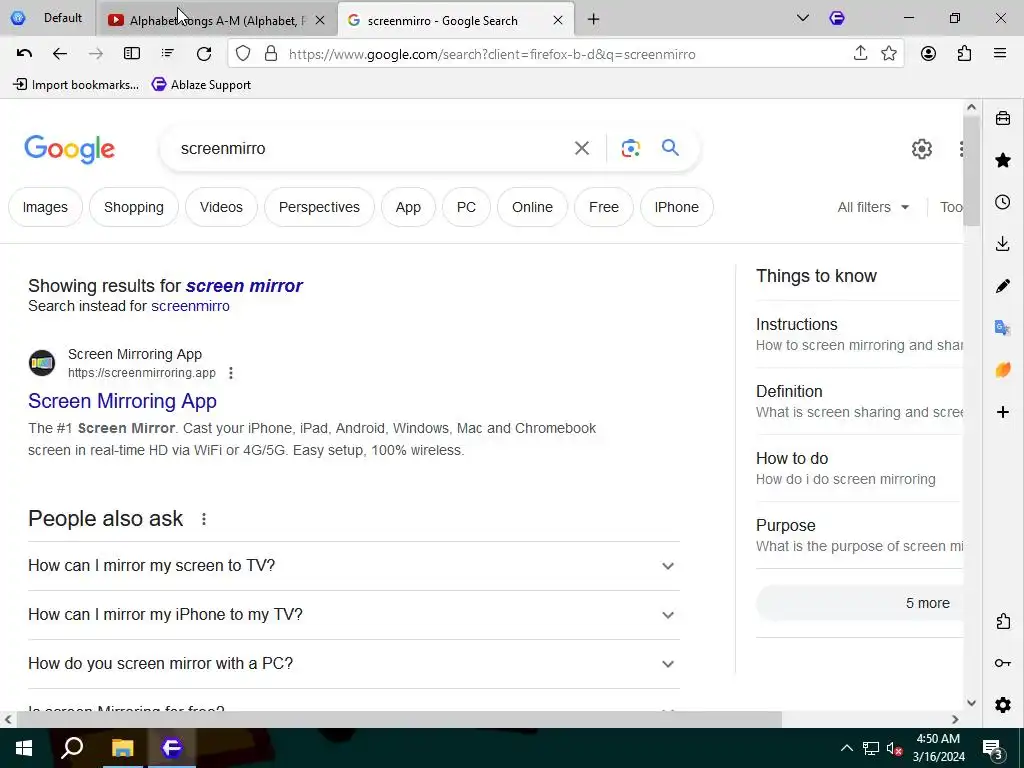Open Google quick settings gear

point(921,149)
